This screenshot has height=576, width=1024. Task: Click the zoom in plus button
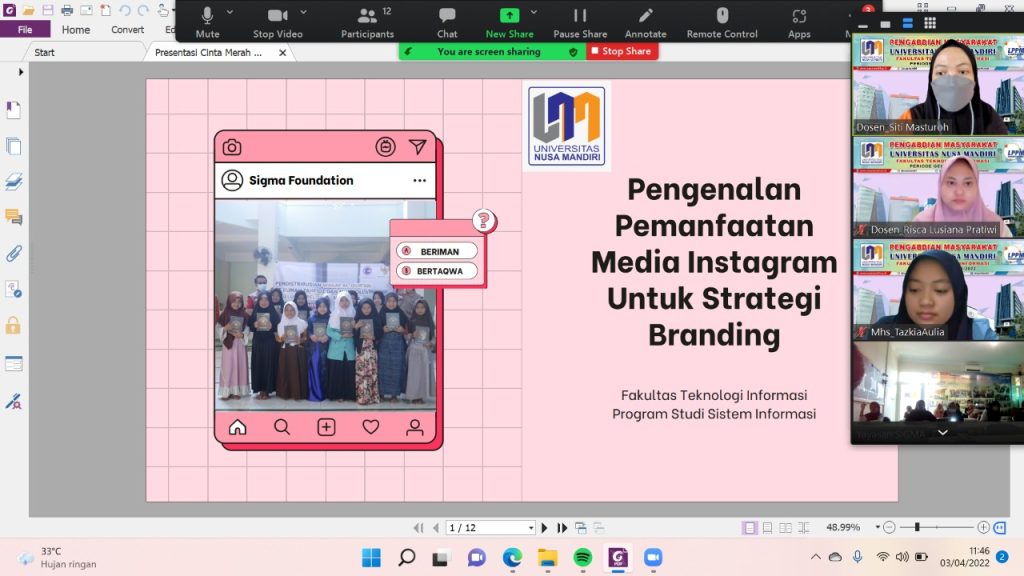(984, 527)
